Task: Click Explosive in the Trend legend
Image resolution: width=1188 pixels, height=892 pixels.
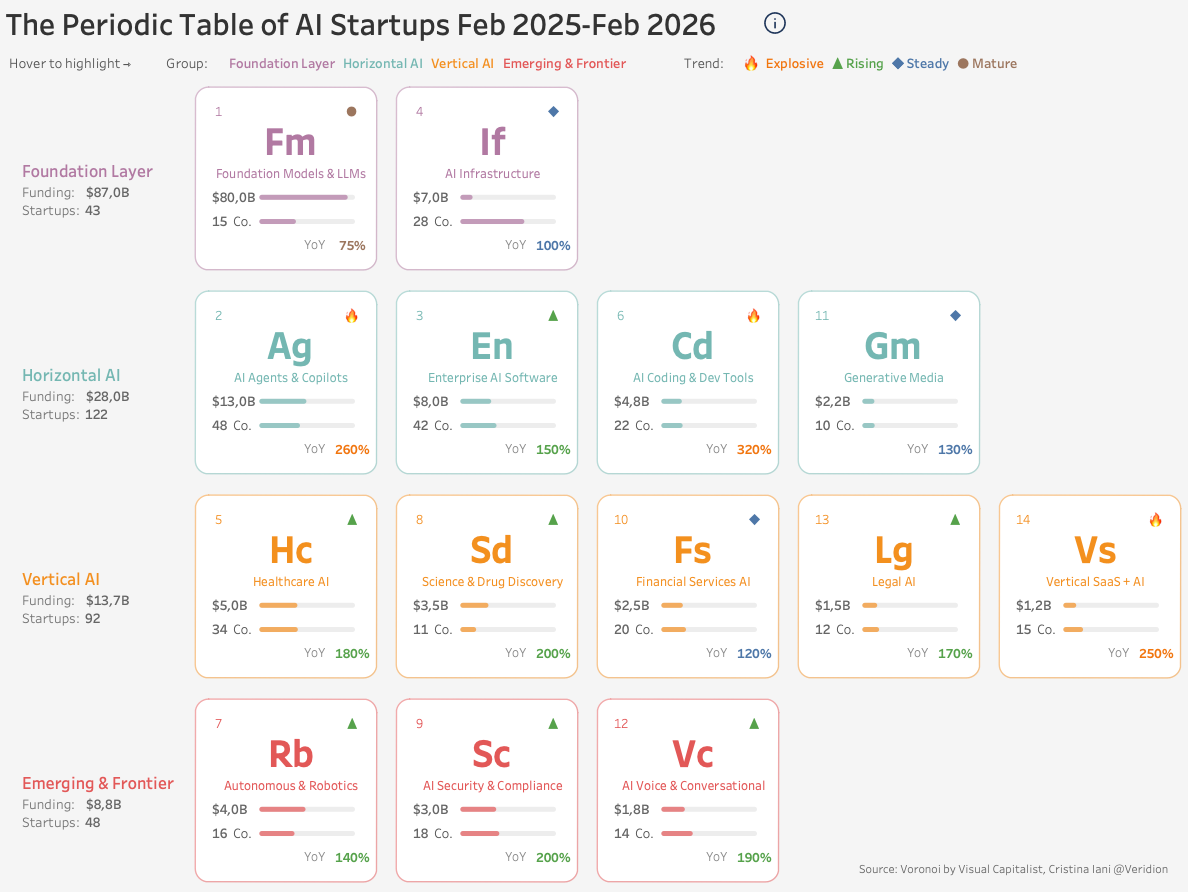Action: pos(794,64)
